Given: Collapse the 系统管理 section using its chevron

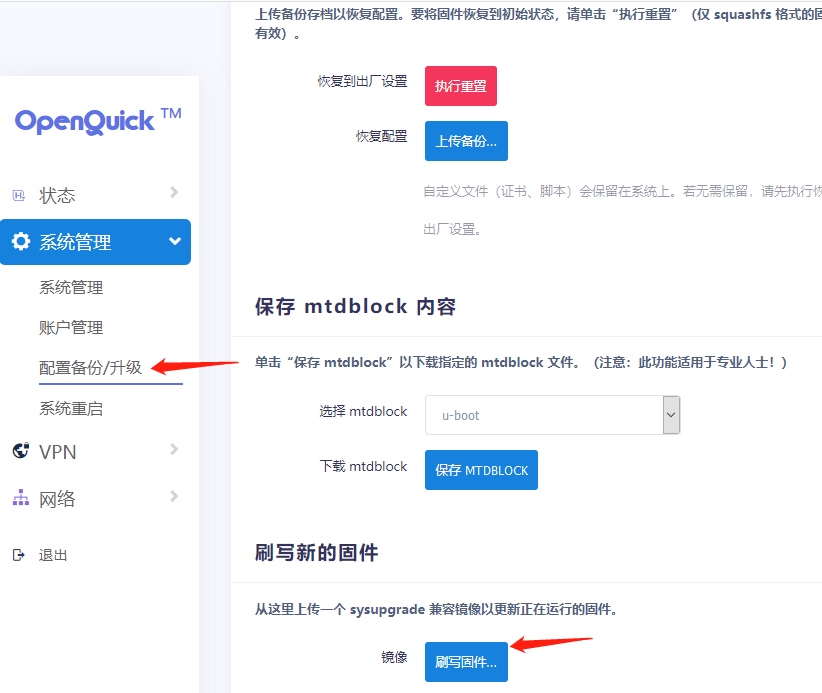Looking at the screenshot, I should click(174, 241).
